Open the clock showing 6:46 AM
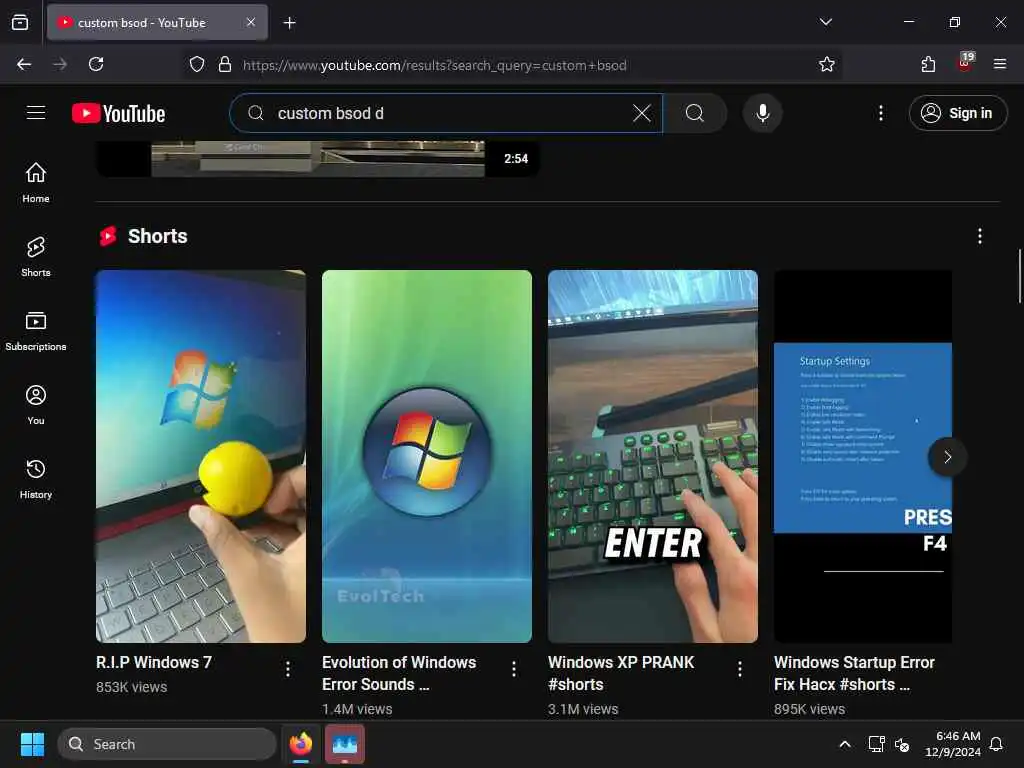Screen dimensions: 1024x768 pyautogui.click(x=953, y=744)
